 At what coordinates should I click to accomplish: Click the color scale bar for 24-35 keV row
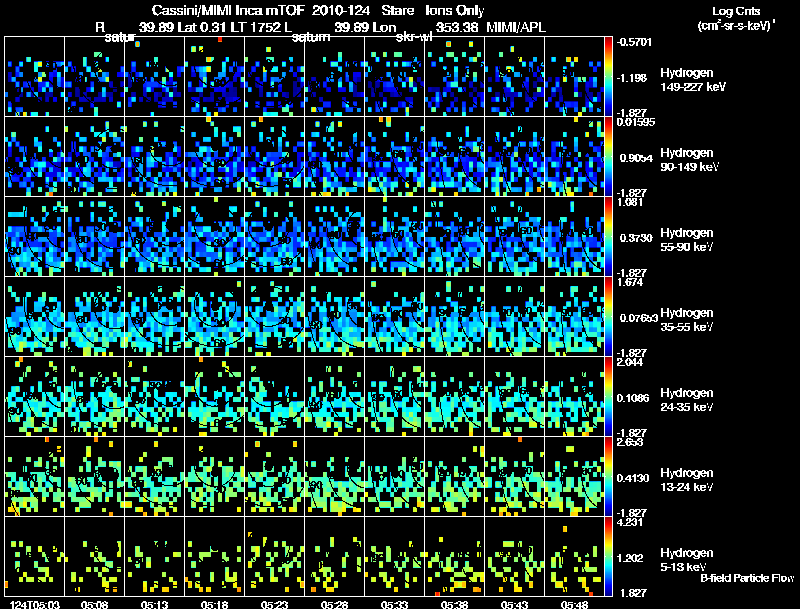pyautogui.click(x=608, y=396)
